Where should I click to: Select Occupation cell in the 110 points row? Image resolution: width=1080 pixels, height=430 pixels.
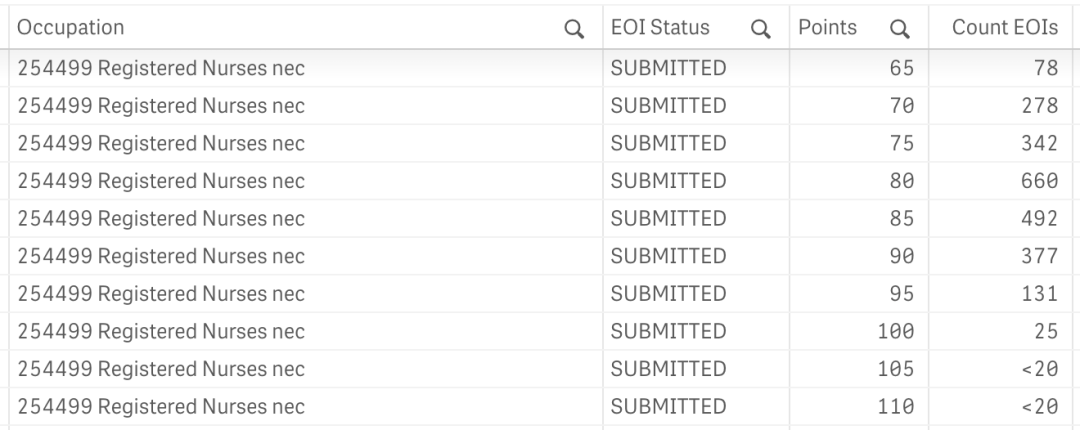[x=306, y=406]
